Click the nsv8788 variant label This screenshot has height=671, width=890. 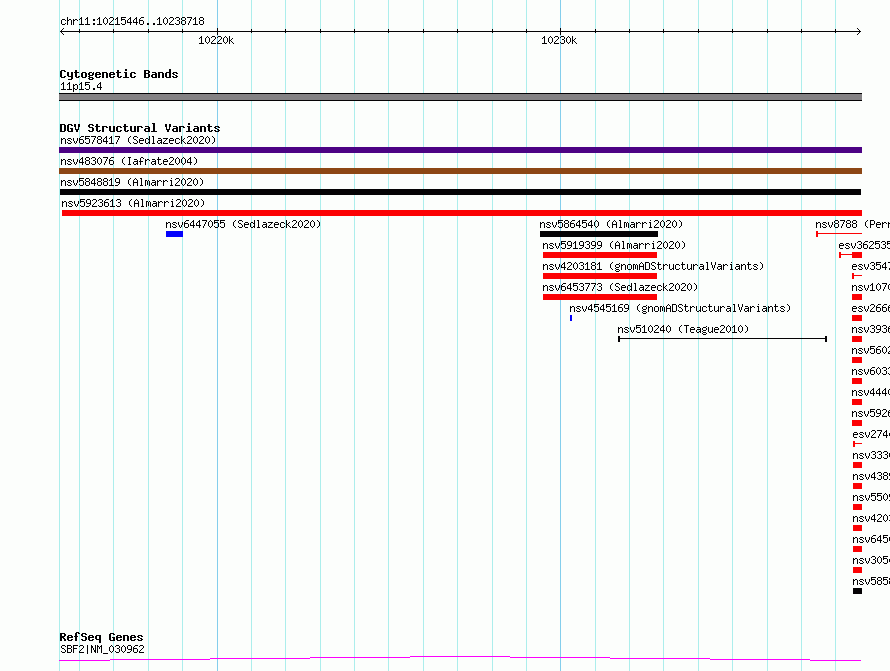(852, 224)
